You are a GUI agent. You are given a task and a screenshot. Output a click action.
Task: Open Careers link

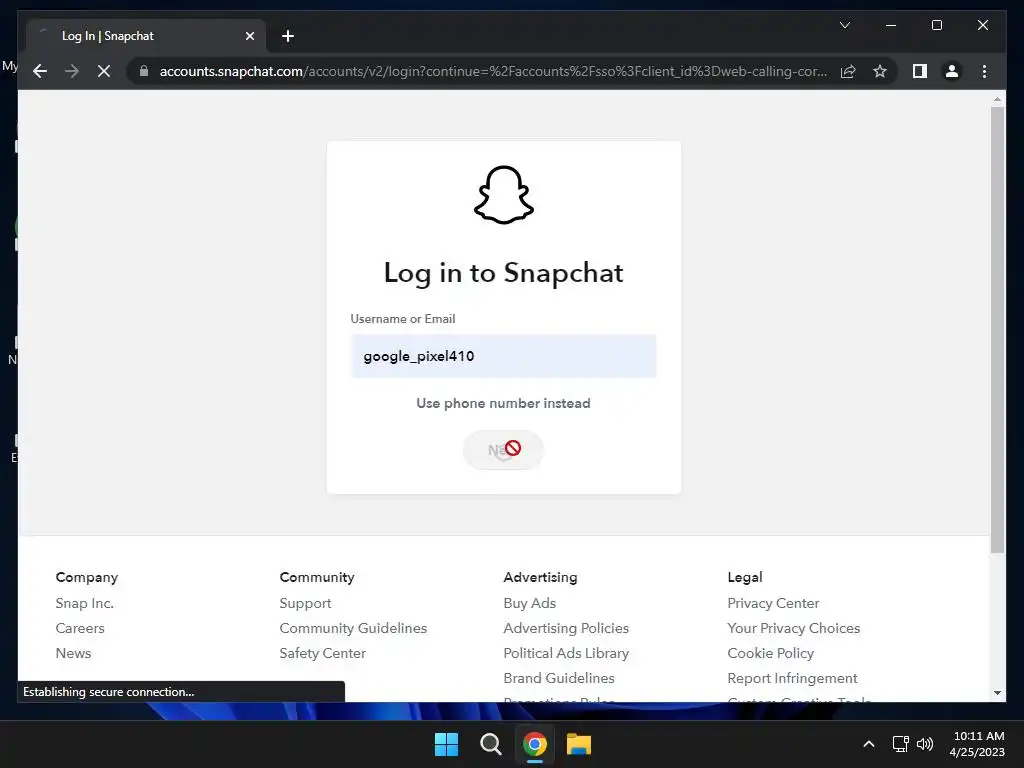click(x=80, y=628)
